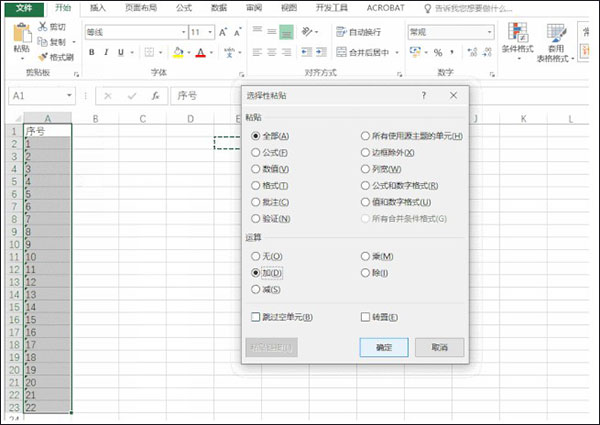Viewport: 600px width, 425px height.
Task: Check the 转置(E) transpose checkbox
Action: (x=365, y=317)
